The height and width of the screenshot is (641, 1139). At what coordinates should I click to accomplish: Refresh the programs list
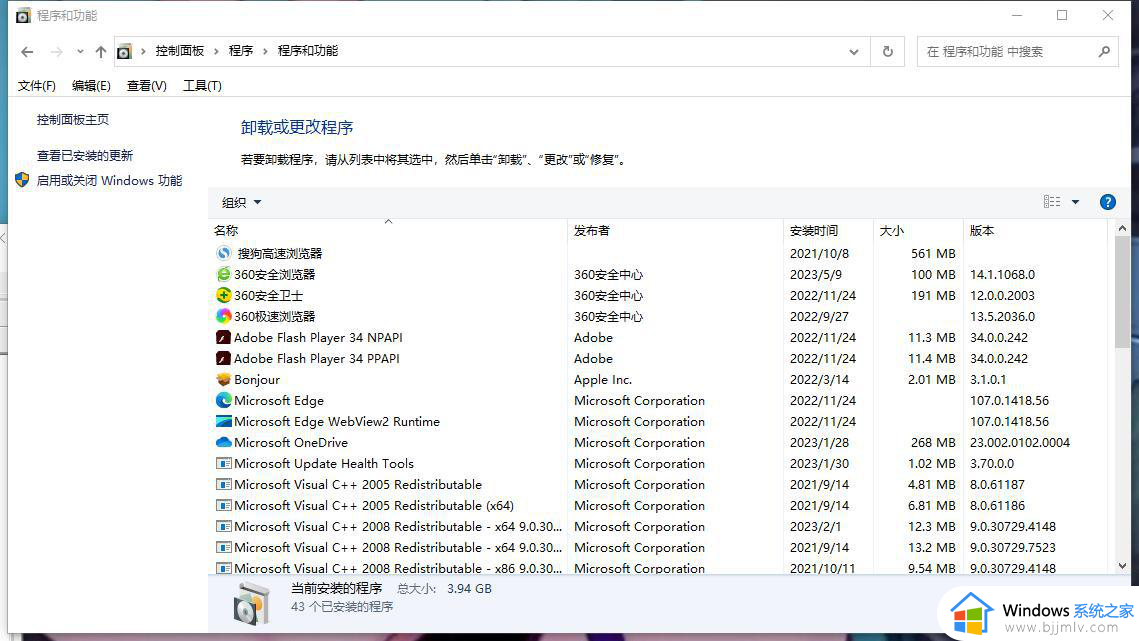pyautogui.click(x=887, y=52)
